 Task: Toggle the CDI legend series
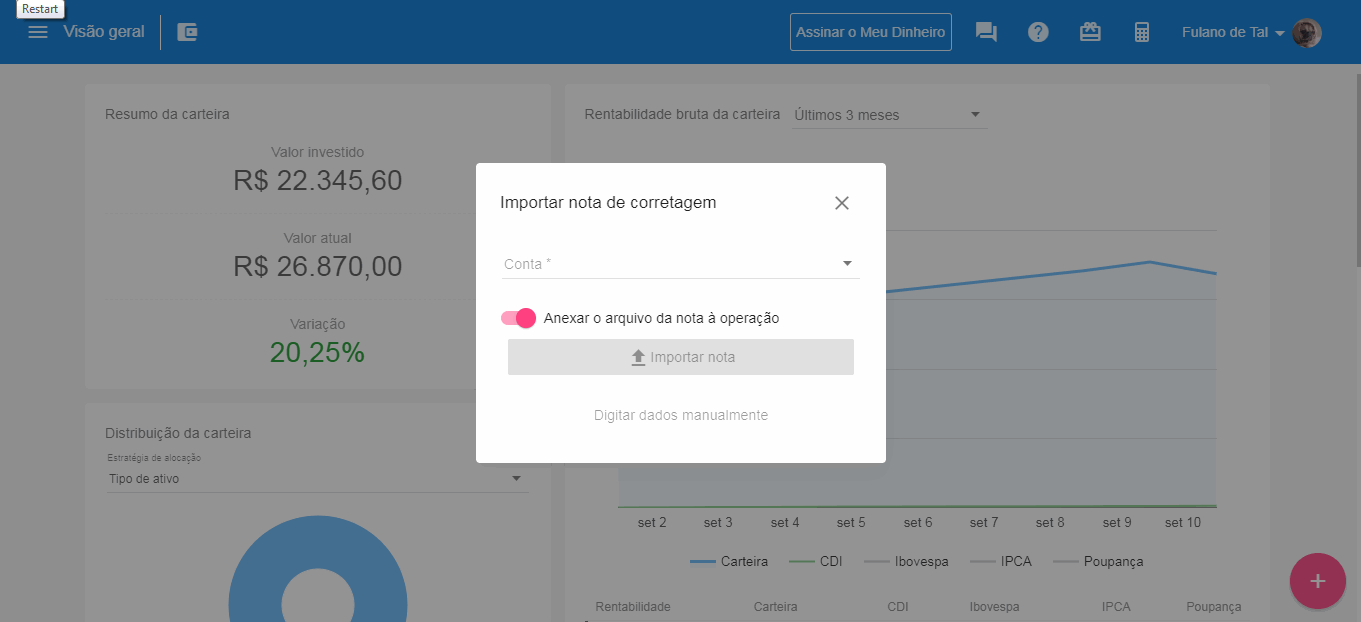click(x=816, y=562)
